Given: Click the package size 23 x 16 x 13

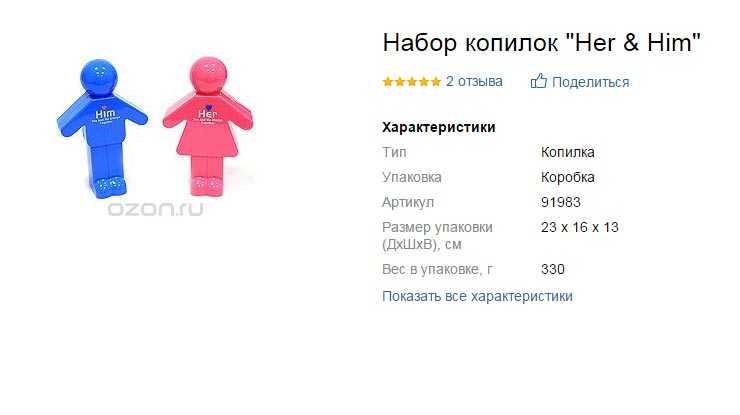Looking at the screenshot, I should [580, 227].
